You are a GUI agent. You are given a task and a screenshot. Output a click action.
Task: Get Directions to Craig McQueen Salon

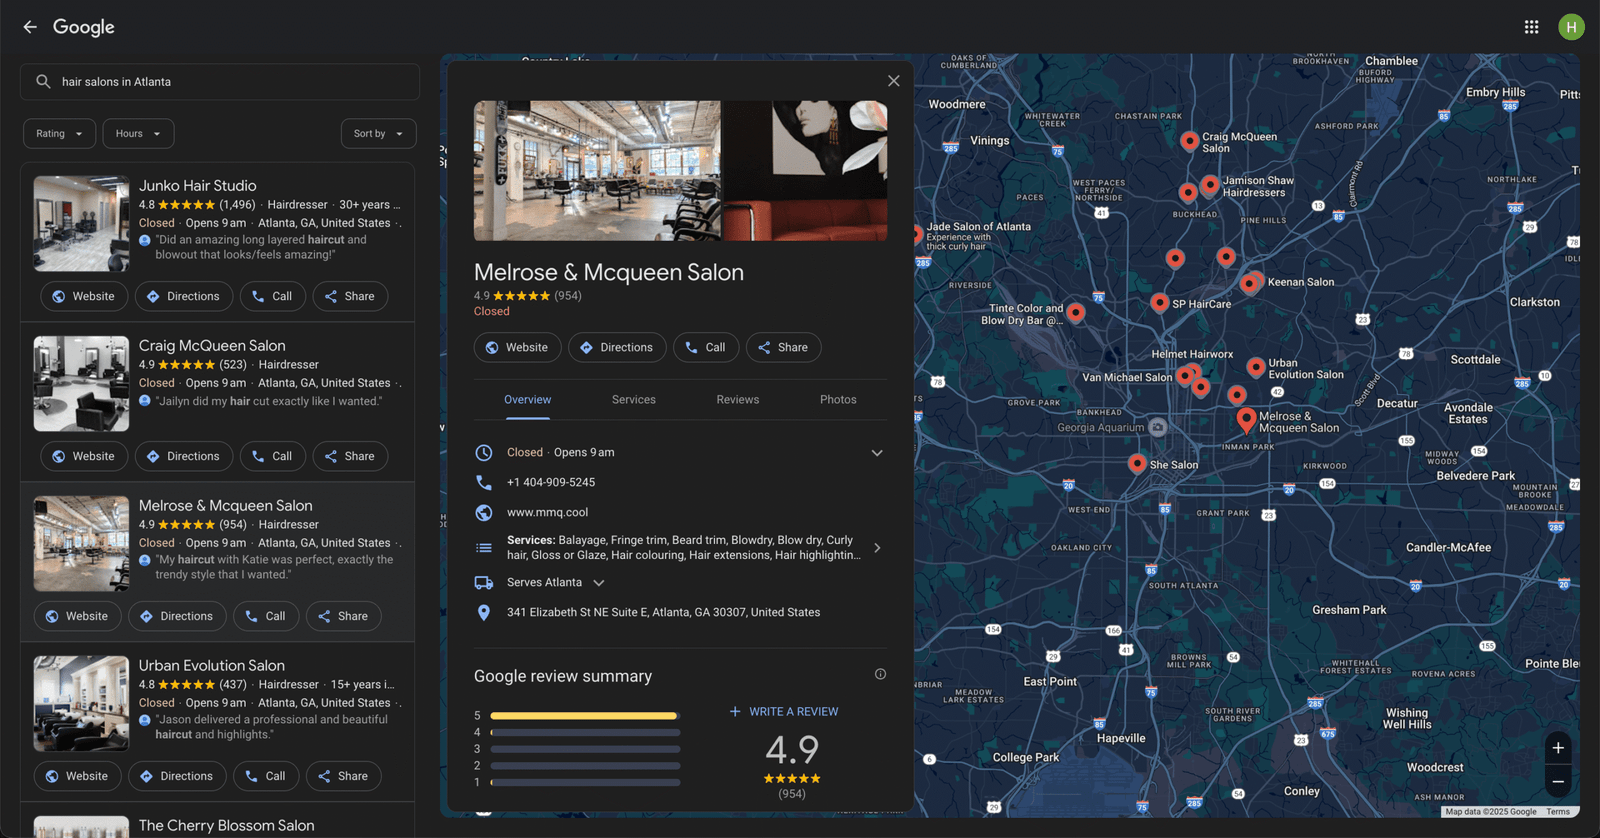tap(184, 456)
